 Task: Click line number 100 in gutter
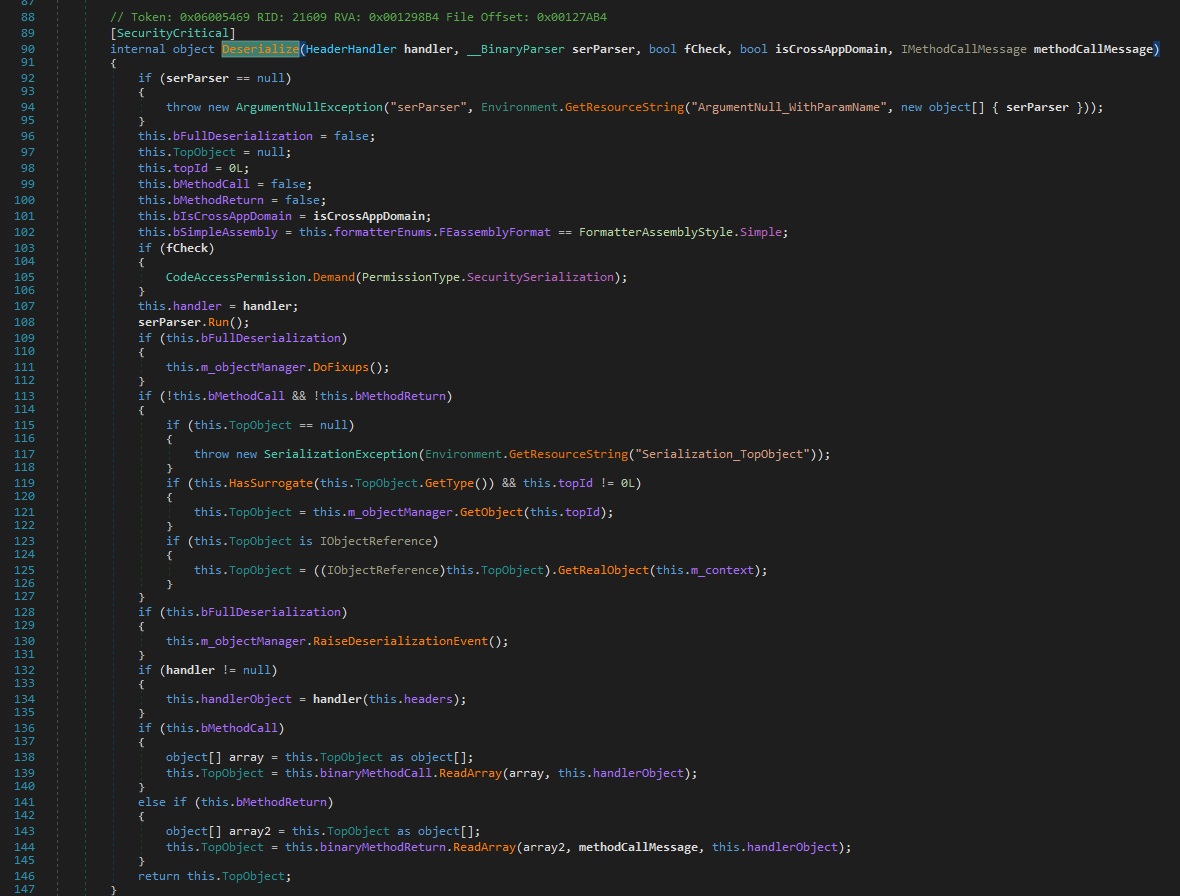24,200
